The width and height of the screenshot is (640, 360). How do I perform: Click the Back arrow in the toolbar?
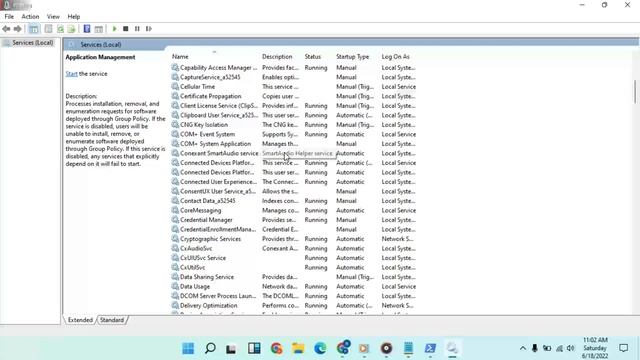6,29
